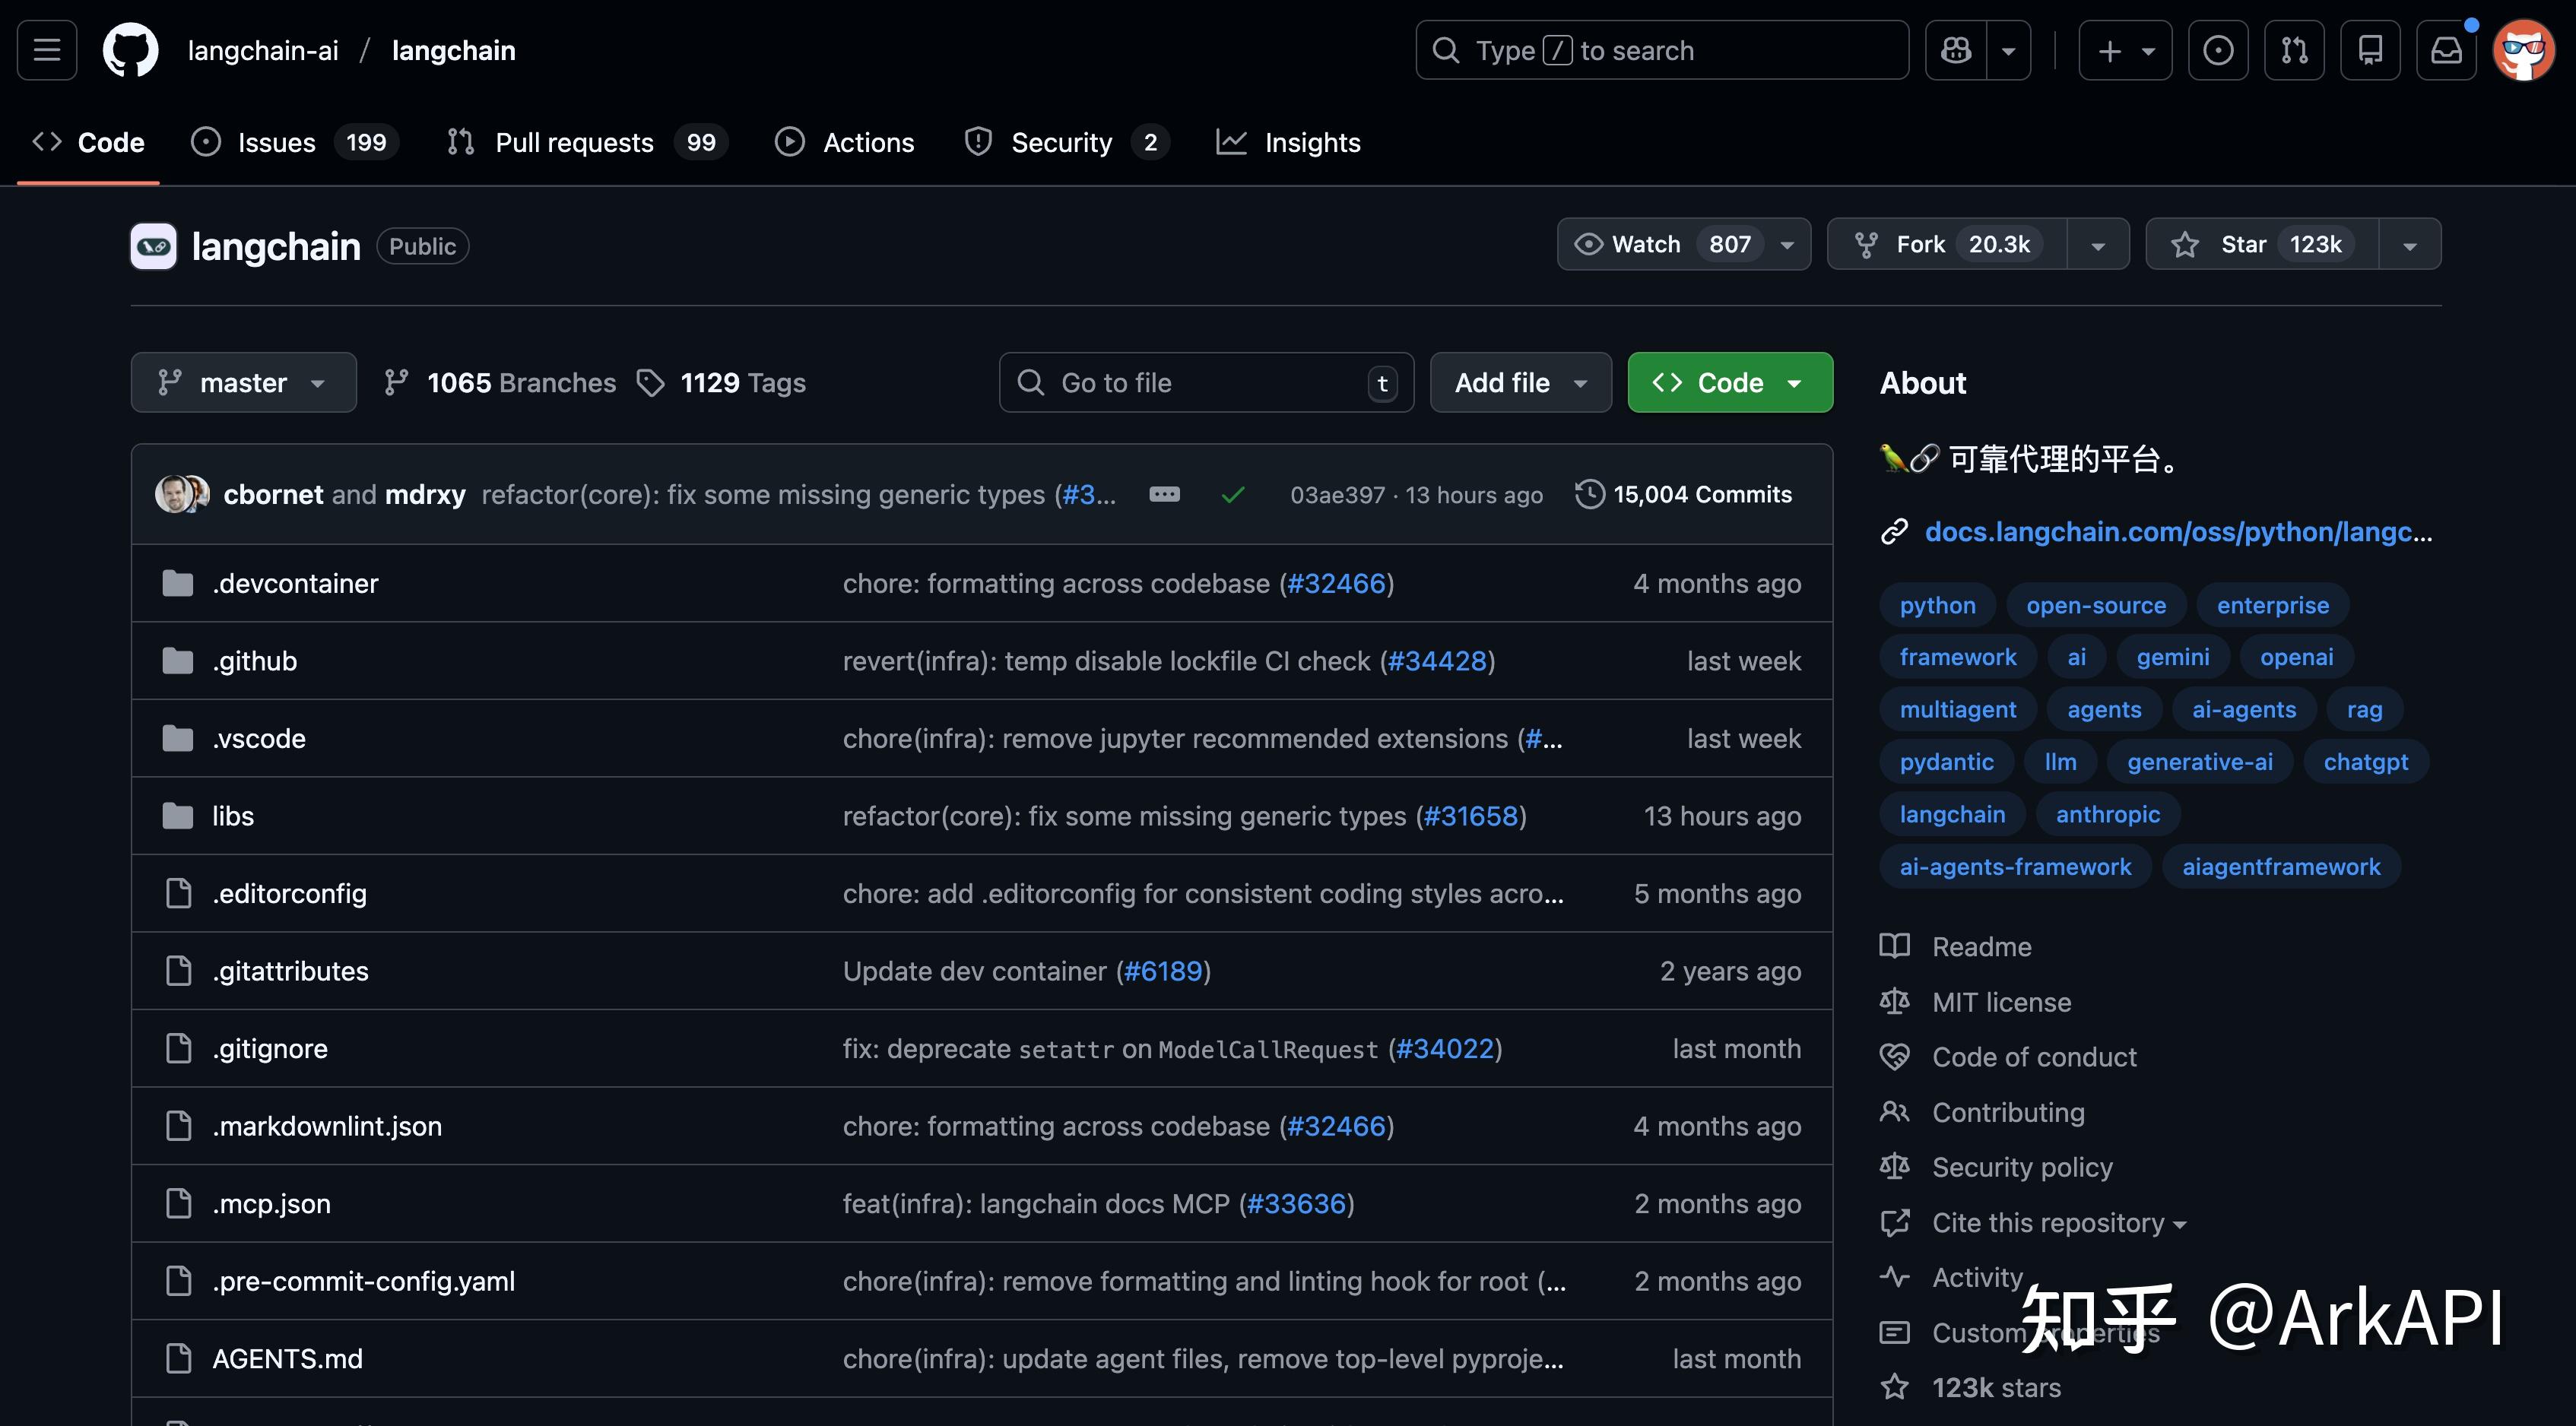Image resolution: width=2576 pixels, height=1426 pixels.
Task: Open the libs folder
Action: tap(233, 816)
